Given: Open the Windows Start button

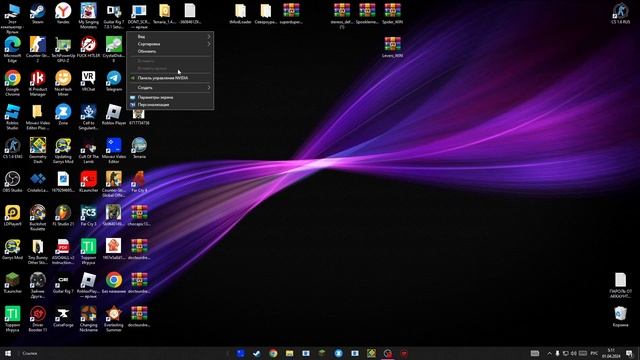Looking at the screenshot, I should (x=8, y=353).
